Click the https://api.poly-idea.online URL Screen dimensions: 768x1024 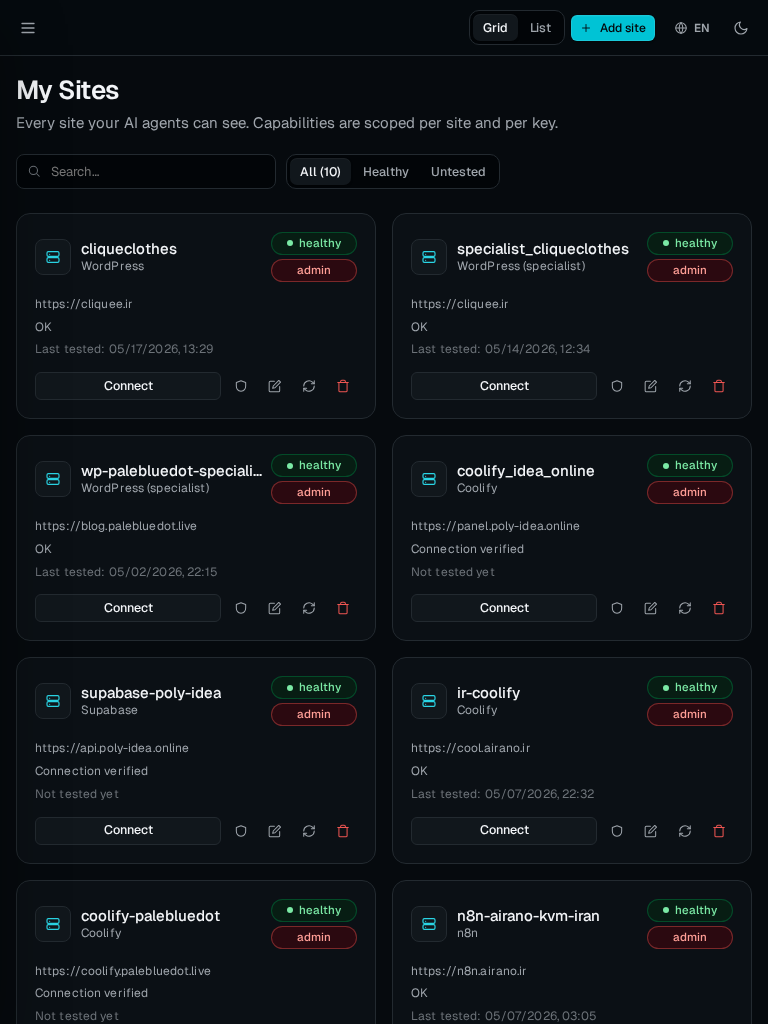pos(112,748)
